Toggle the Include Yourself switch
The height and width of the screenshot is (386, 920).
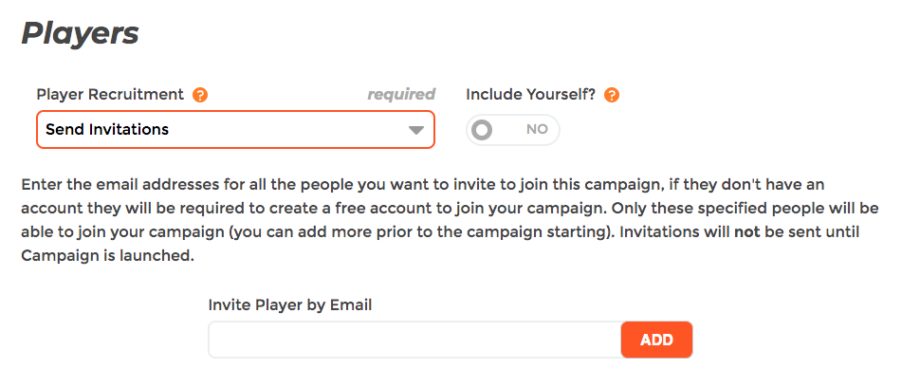click(513, 130)
